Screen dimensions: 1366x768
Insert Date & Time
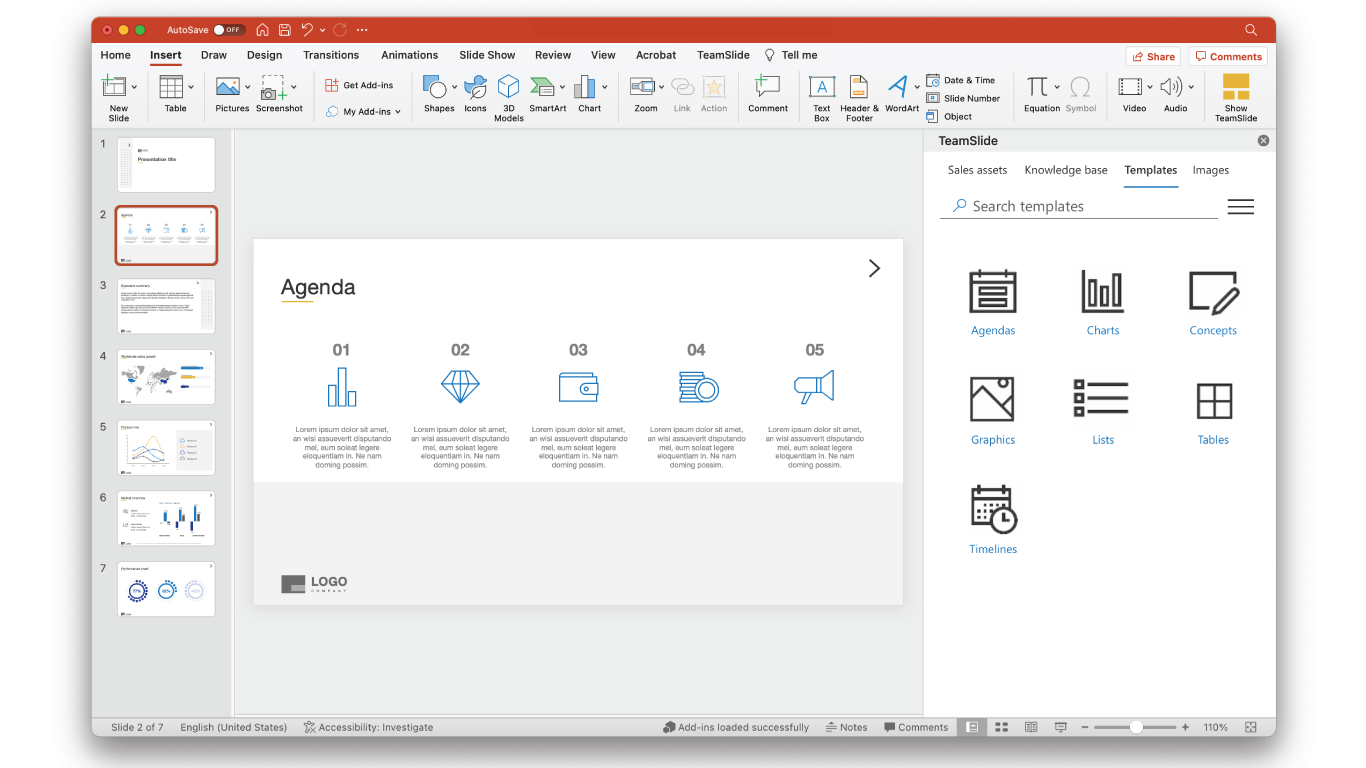point(960,80)
